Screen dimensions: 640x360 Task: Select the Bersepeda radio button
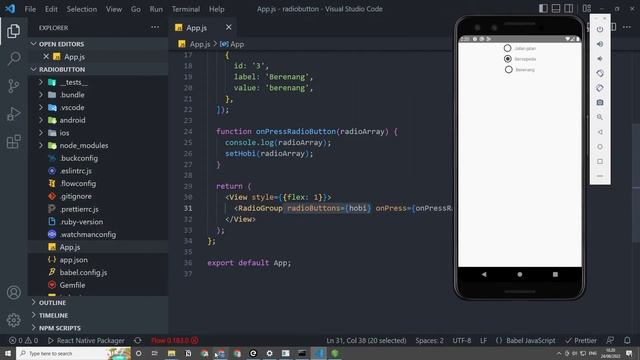coord(508,59)
